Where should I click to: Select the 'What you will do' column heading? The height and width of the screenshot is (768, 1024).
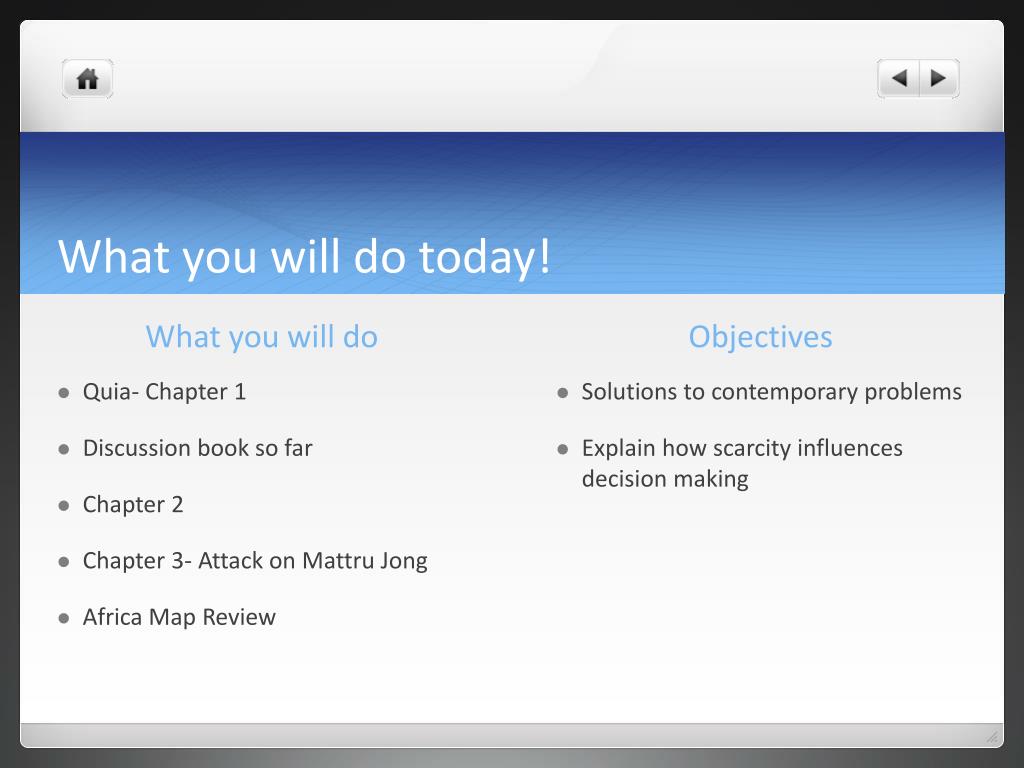click(261, 337)
